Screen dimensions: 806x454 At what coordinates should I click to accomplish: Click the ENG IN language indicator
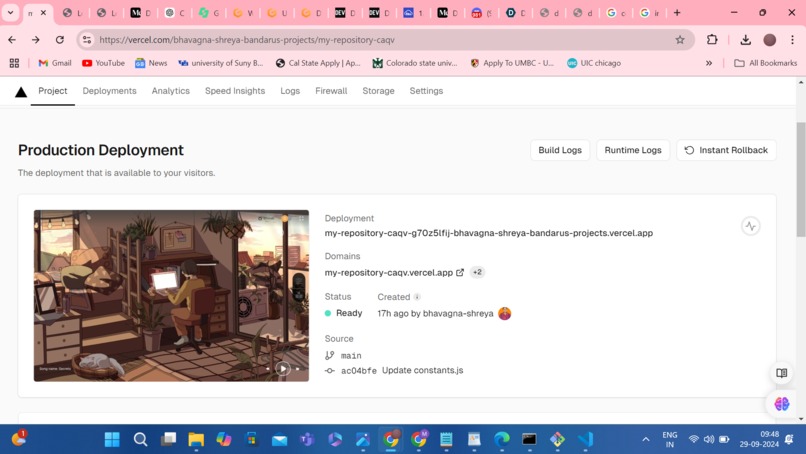(670, 439)
